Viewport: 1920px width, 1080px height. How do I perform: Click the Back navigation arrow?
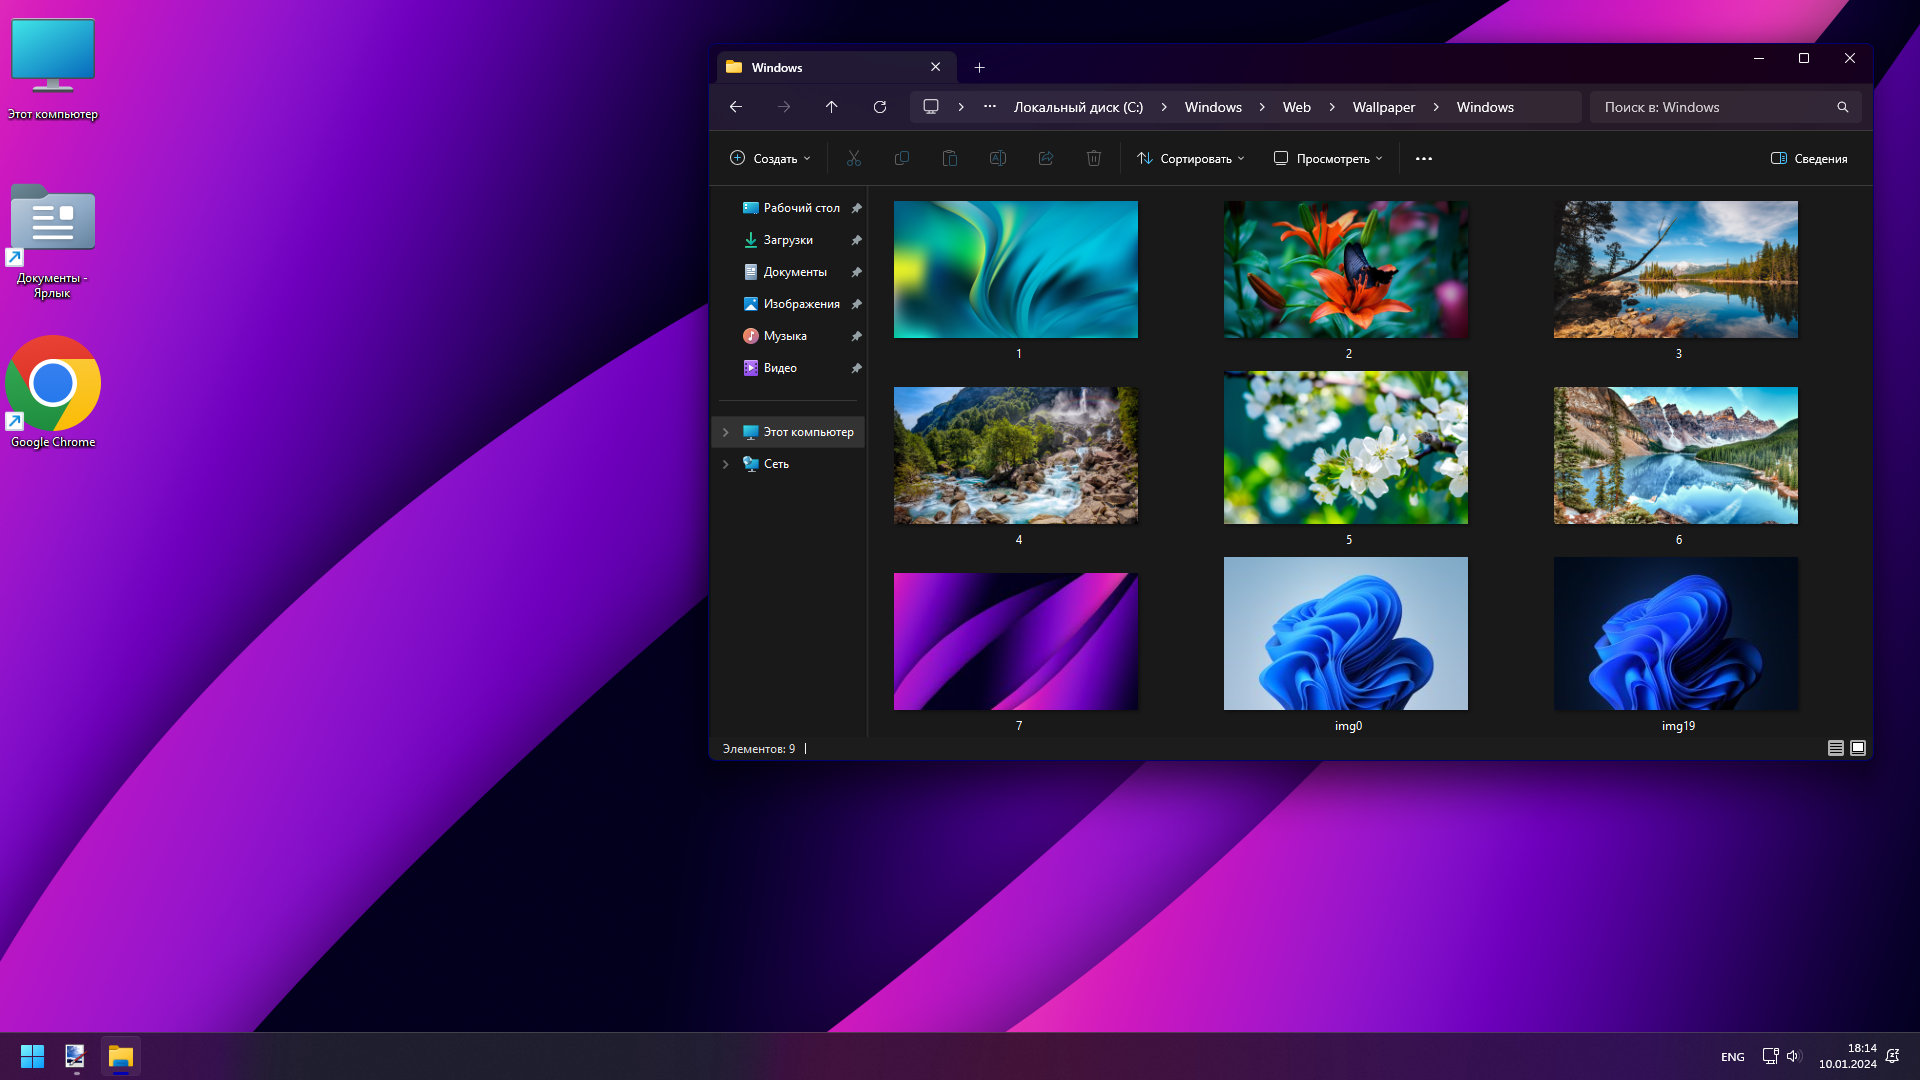pos(736,107)
